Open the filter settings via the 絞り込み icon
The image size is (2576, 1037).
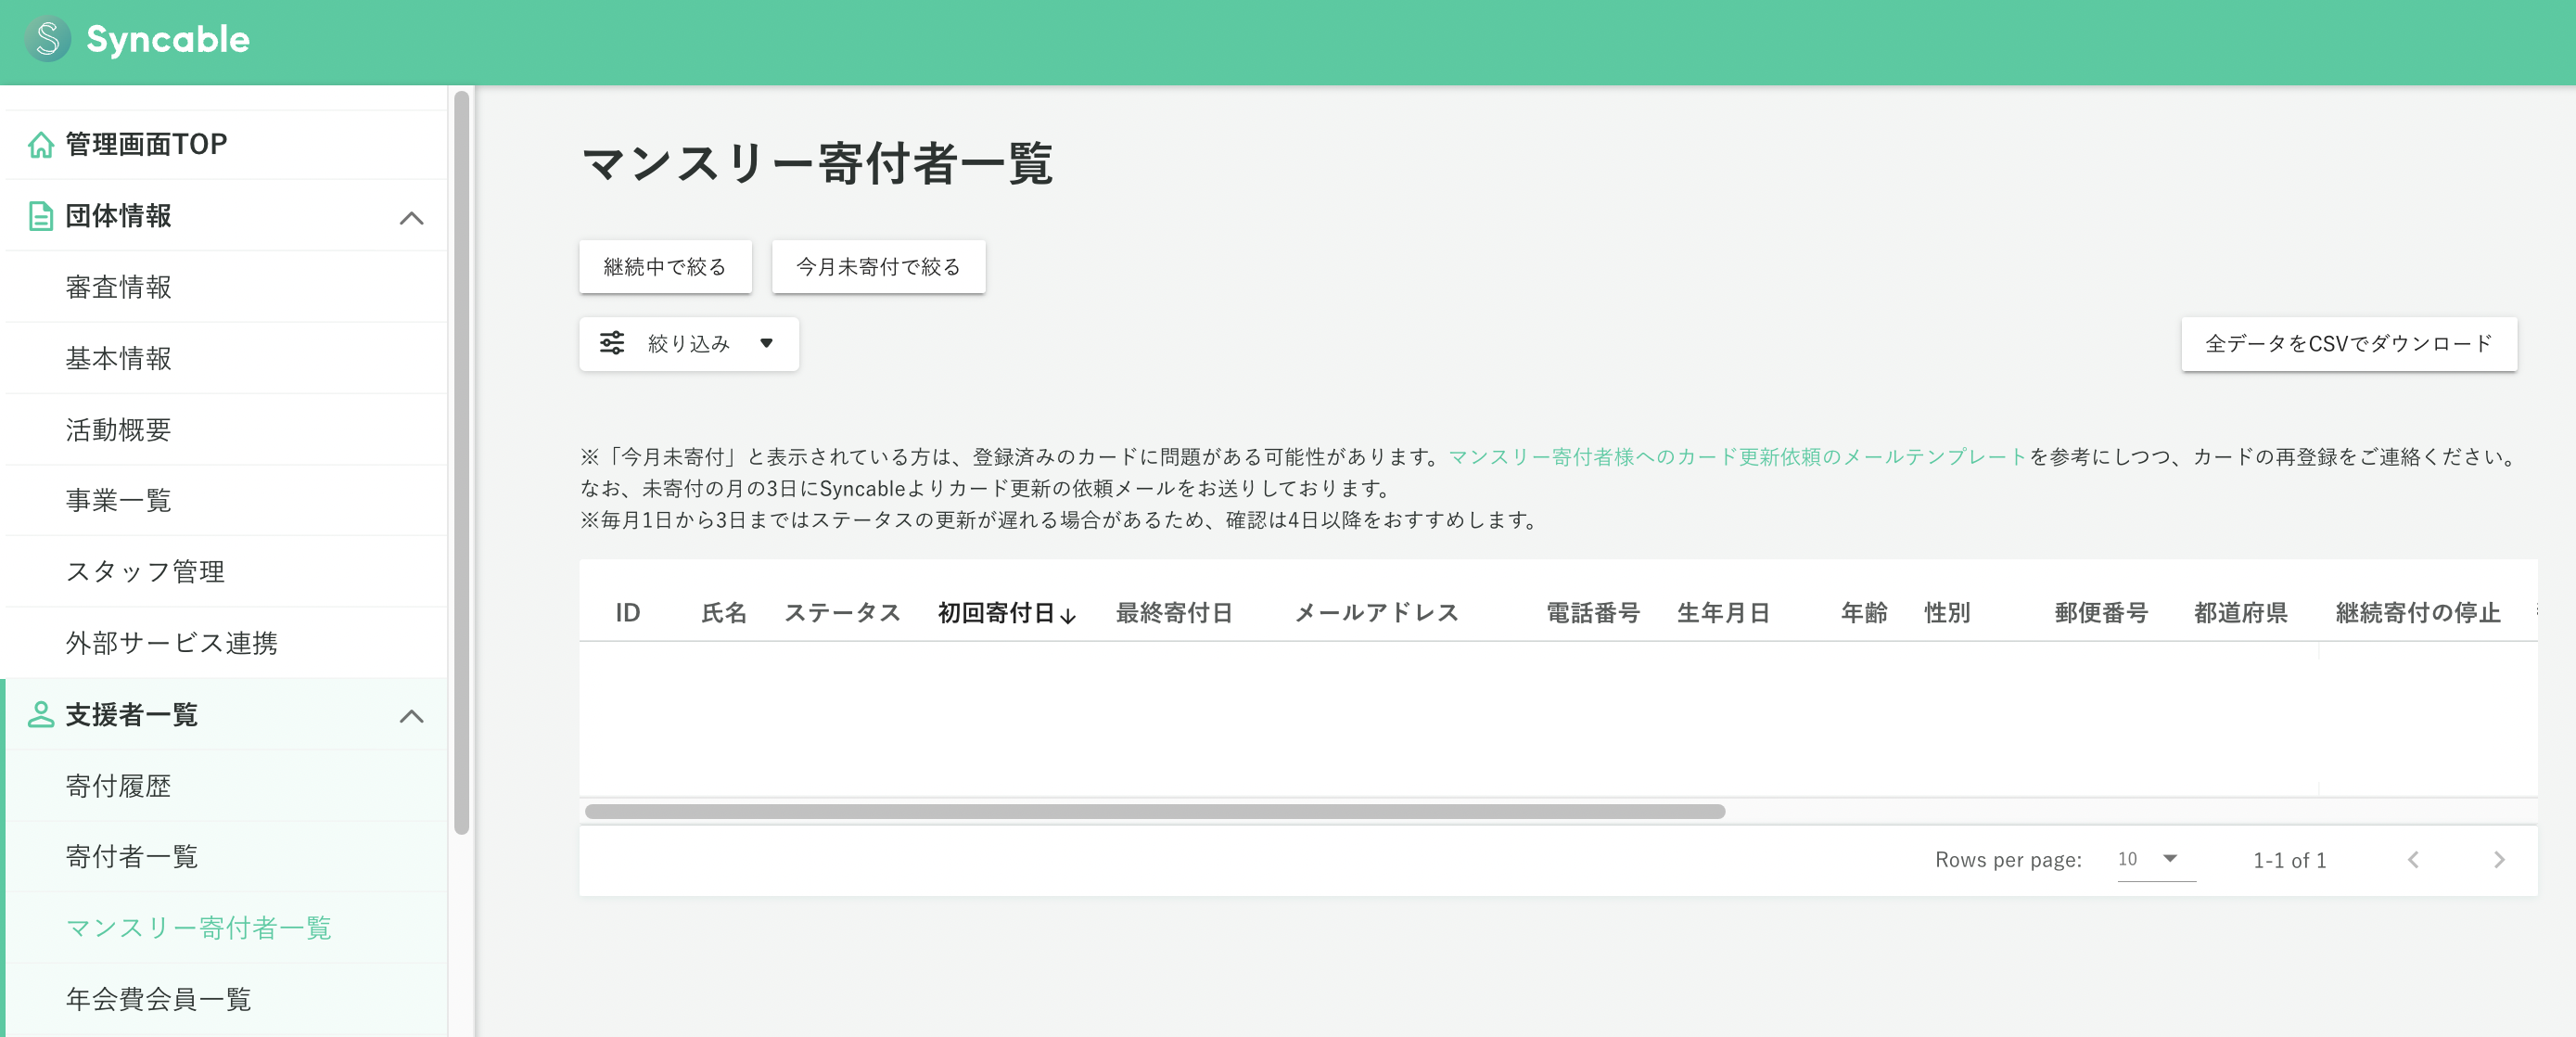(613, 343)
